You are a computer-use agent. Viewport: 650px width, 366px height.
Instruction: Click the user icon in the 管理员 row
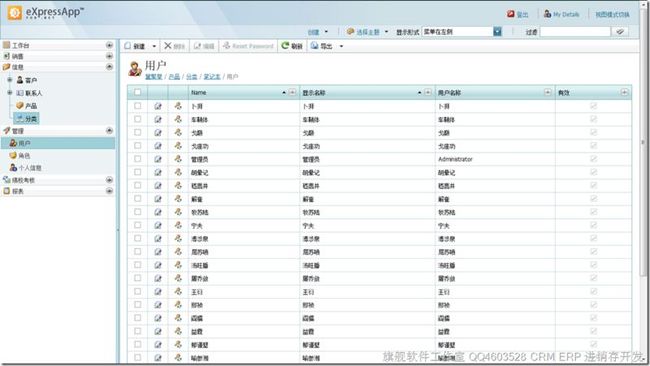pos(178,159)
